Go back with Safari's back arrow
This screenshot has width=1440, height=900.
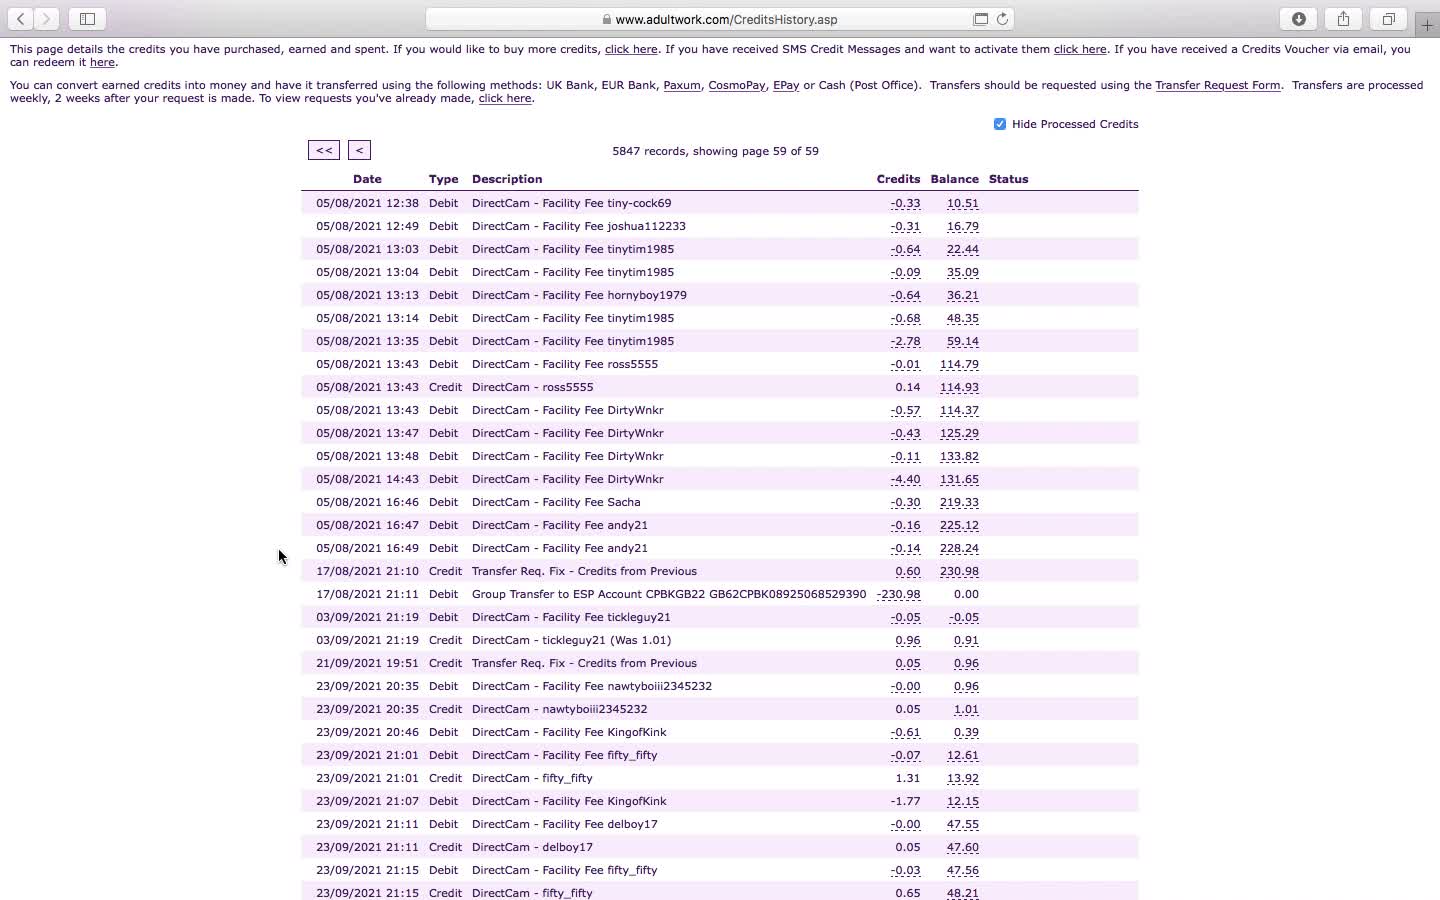(20, 19)
